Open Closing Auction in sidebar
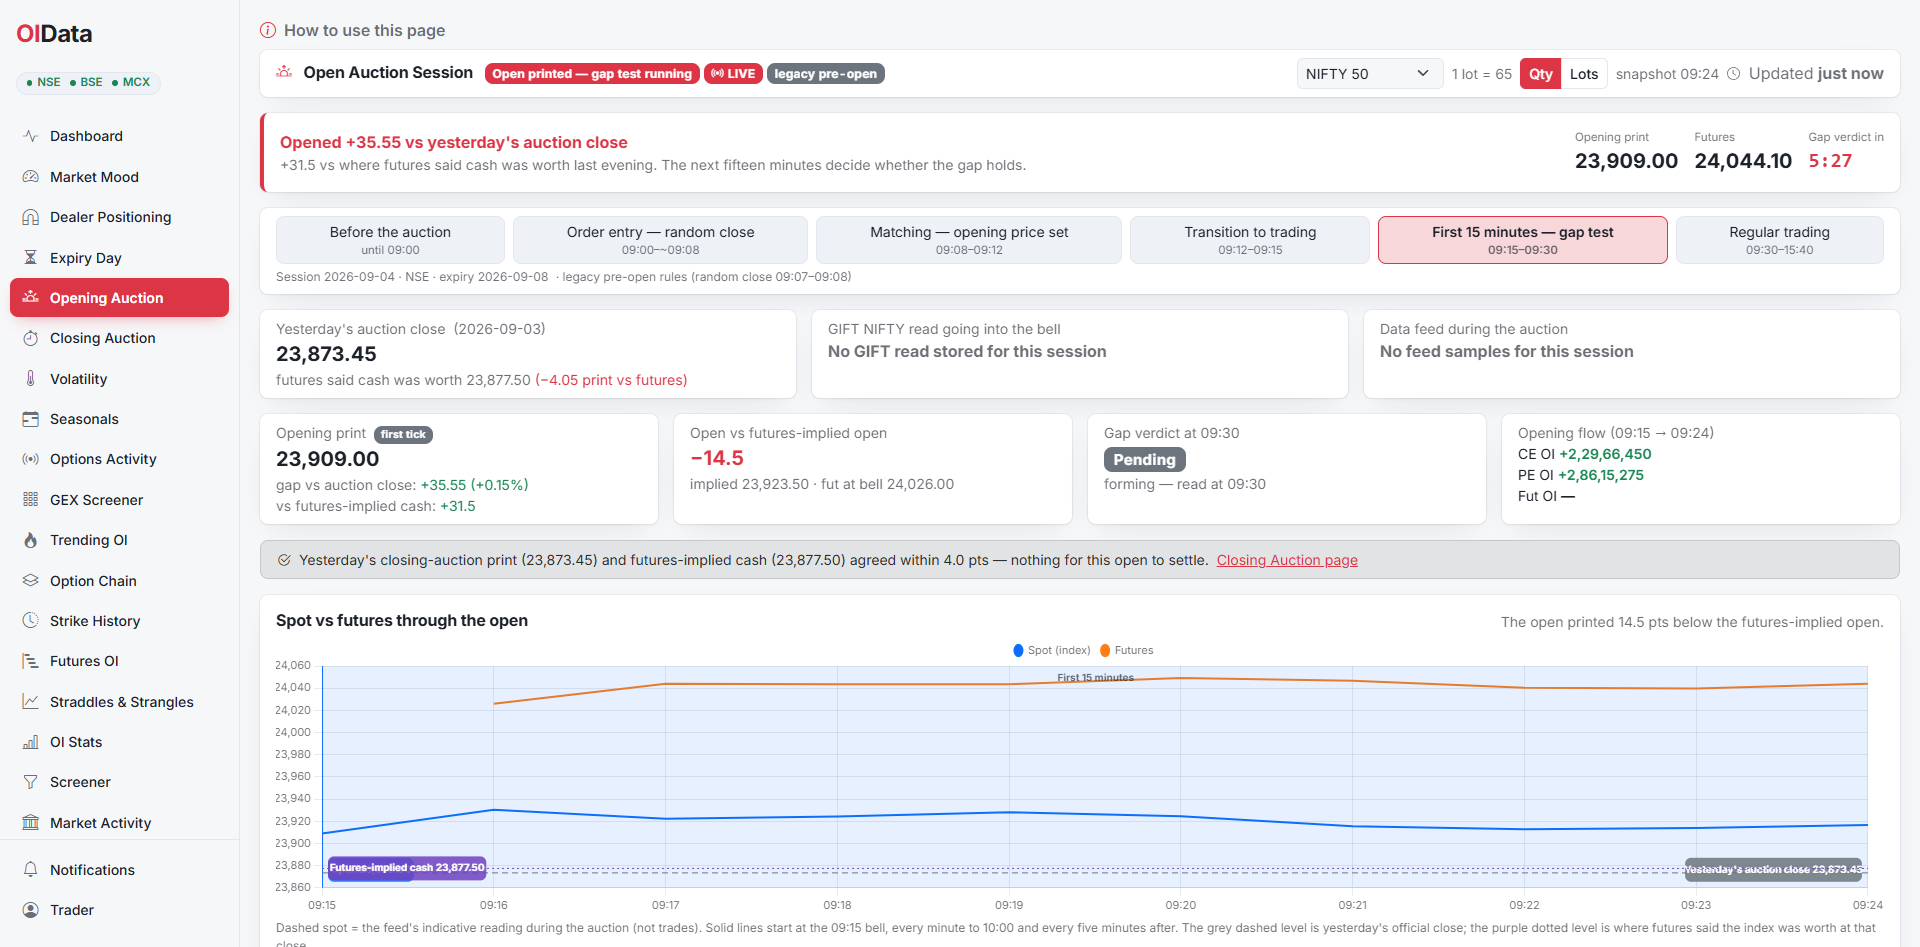1920x947 pixels. pos(119,338)
